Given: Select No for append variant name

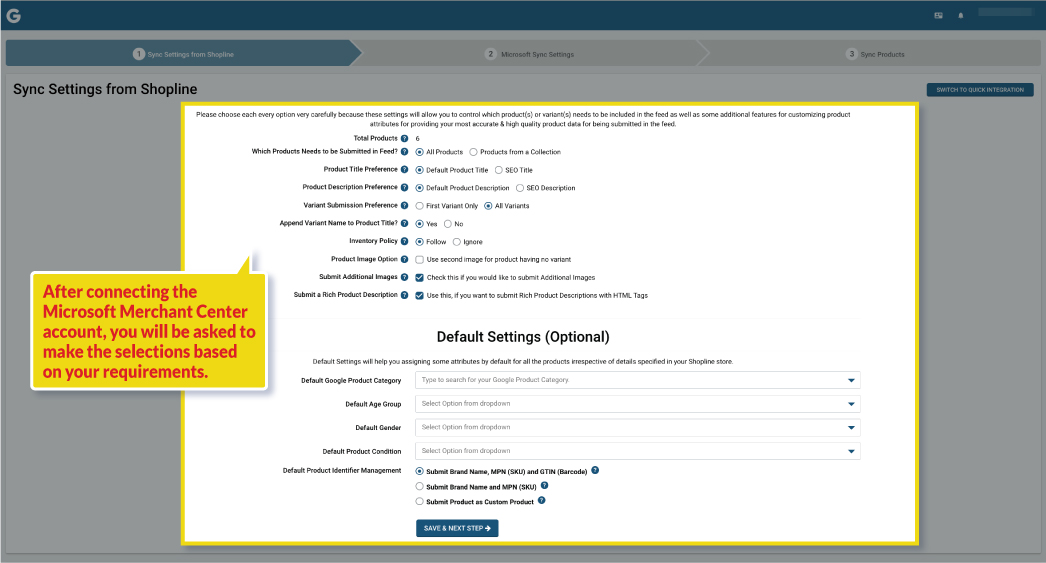Looking at the screenshot, I should [448, 224].
